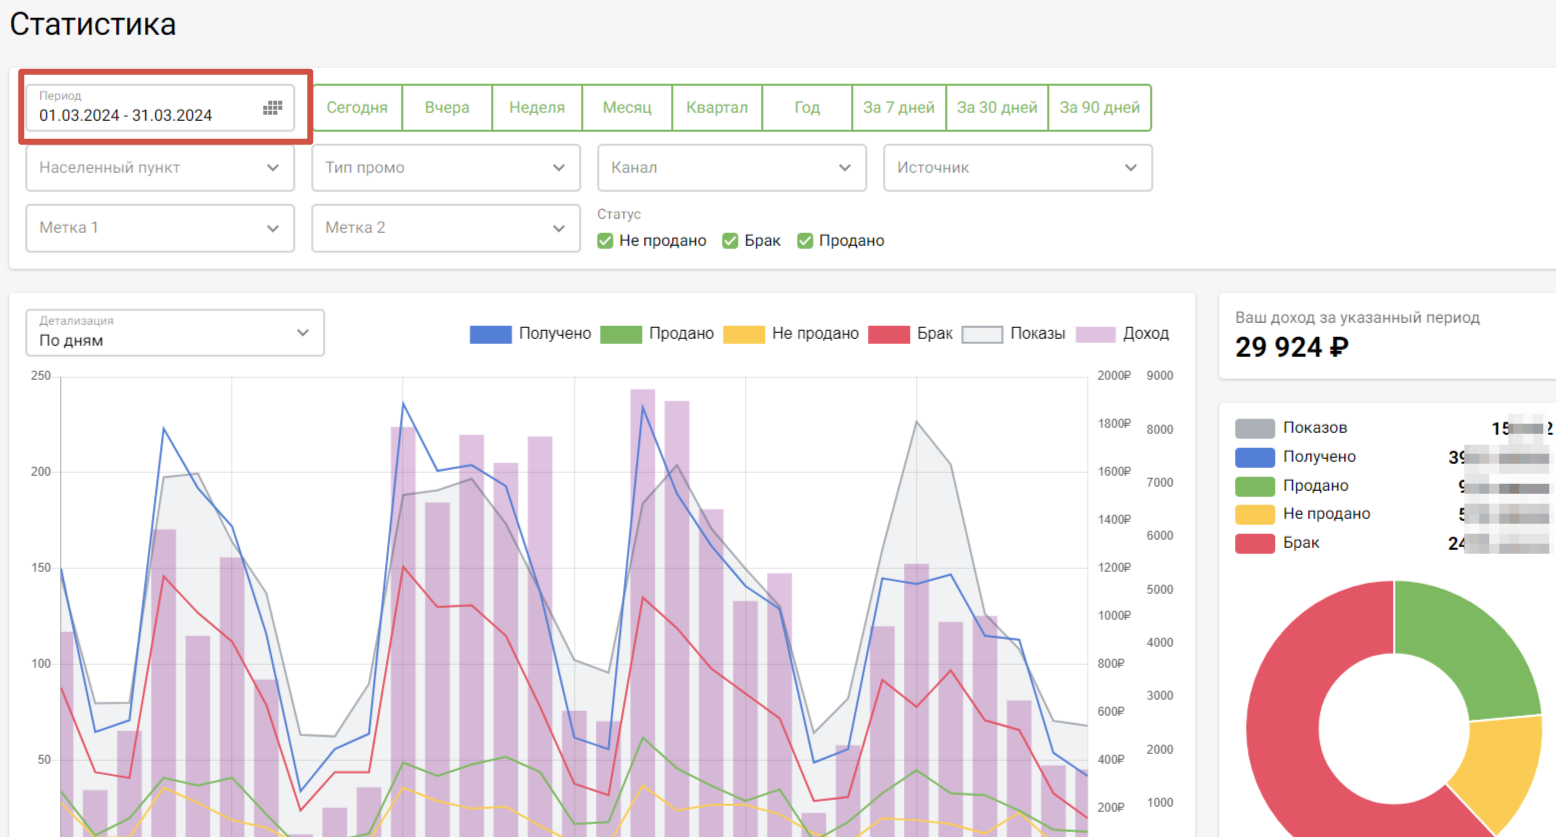Toggle the purple Доход legend item
The image size is (1564, 837).
click(x=1095, y=334)
